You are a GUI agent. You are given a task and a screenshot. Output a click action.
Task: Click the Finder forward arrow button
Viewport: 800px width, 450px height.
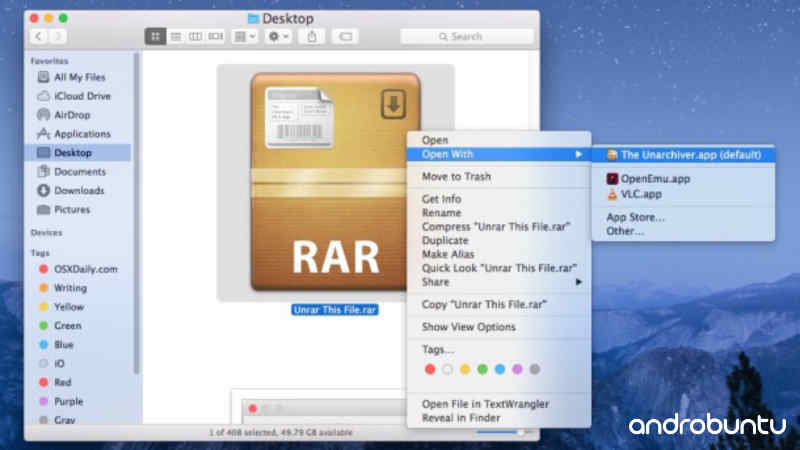(x=58, y=36)
